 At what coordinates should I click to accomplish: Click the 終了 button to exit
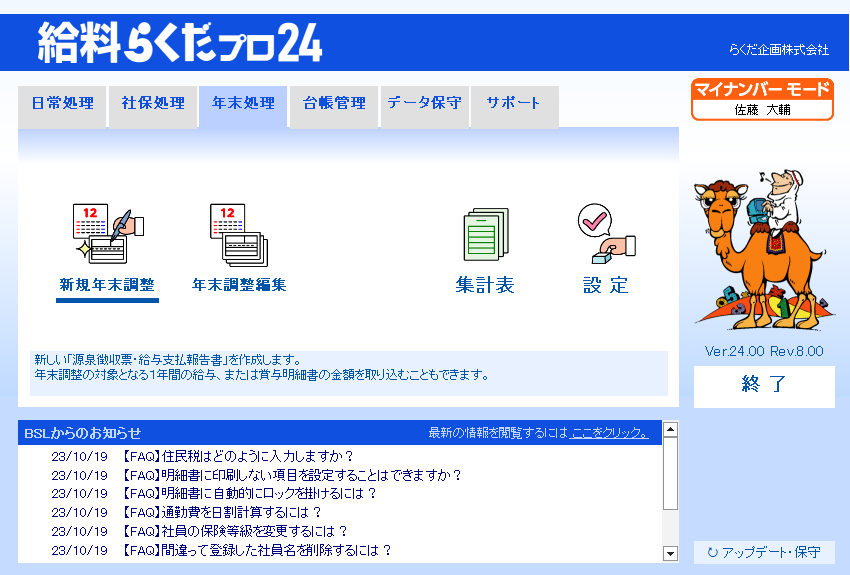point(764,386)
